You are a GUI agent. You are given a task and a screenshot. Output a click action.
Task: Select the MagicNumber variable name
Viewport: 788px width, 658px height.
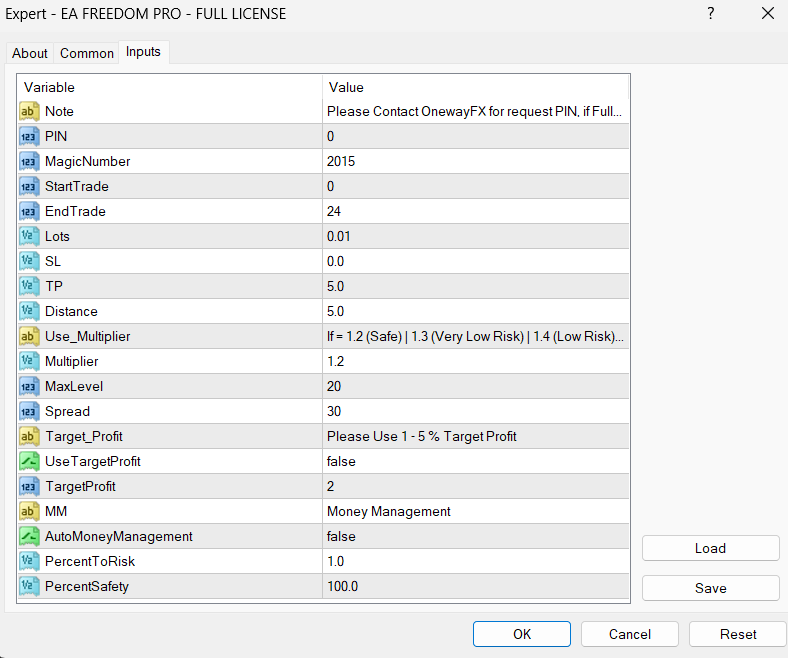coord(87,161)
